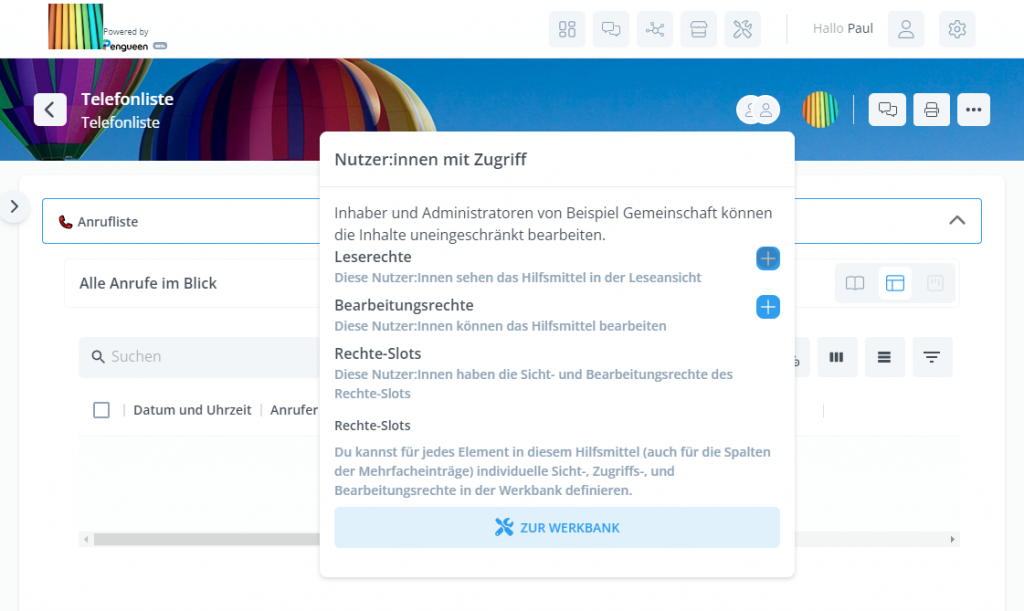The height and width of the screenshot is (611, 1024).
Task: Add user to Leserechte with plus
Action: coord(767,259)
